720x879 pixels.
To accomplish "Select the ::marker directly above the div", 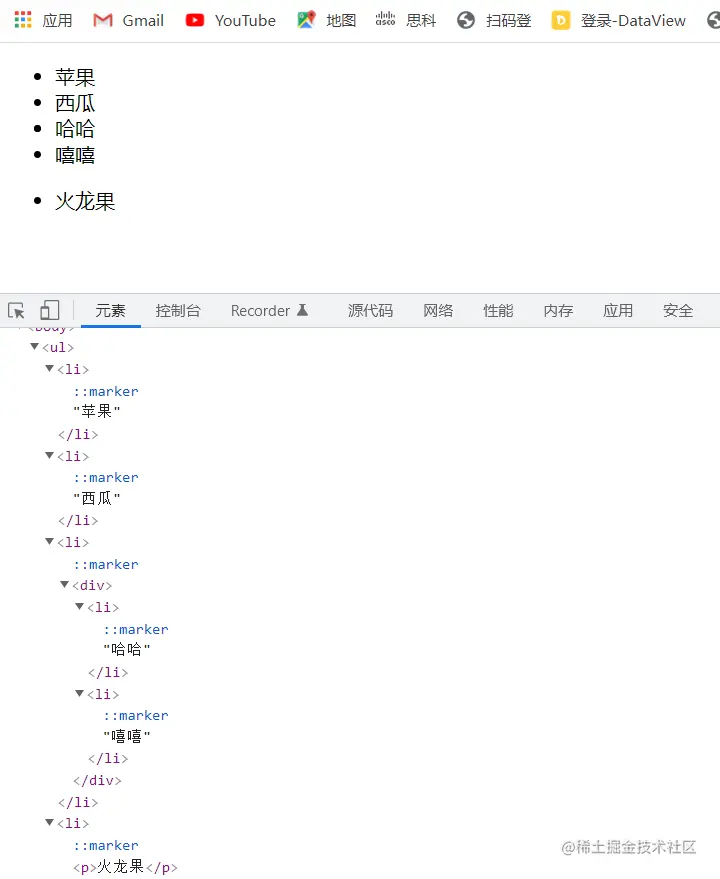I will click(105, 565).
